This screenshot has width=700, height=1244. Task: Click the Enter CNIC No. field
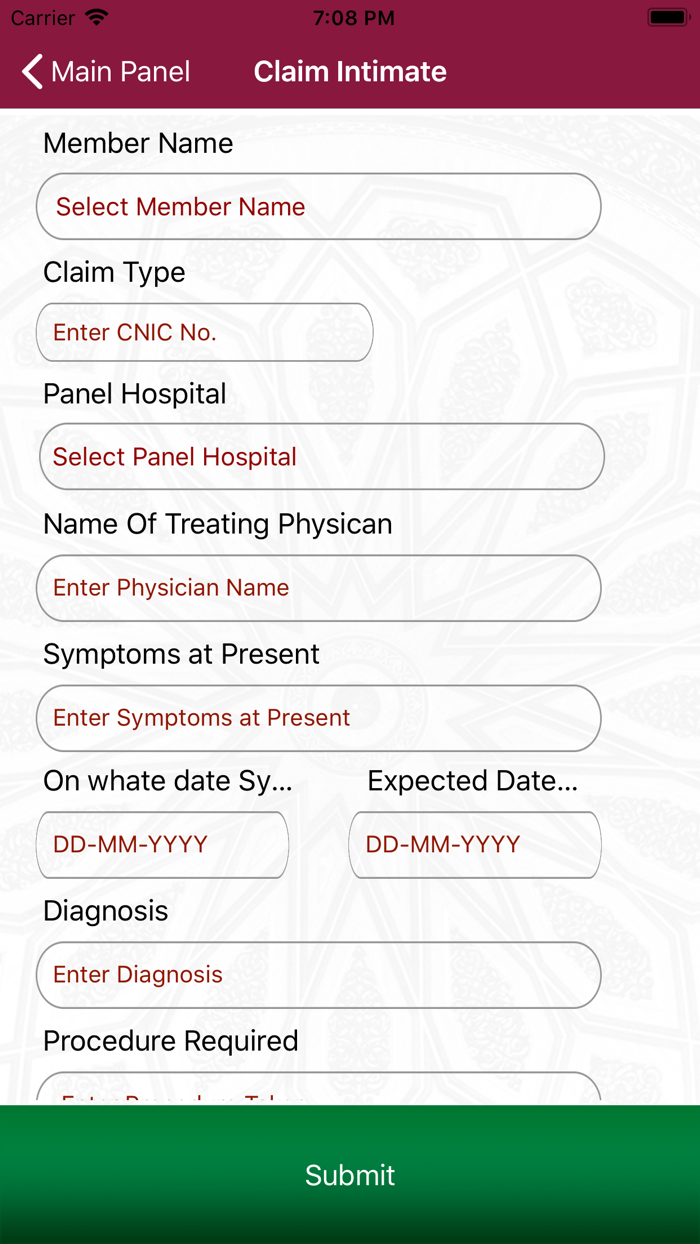coord(204,333)
